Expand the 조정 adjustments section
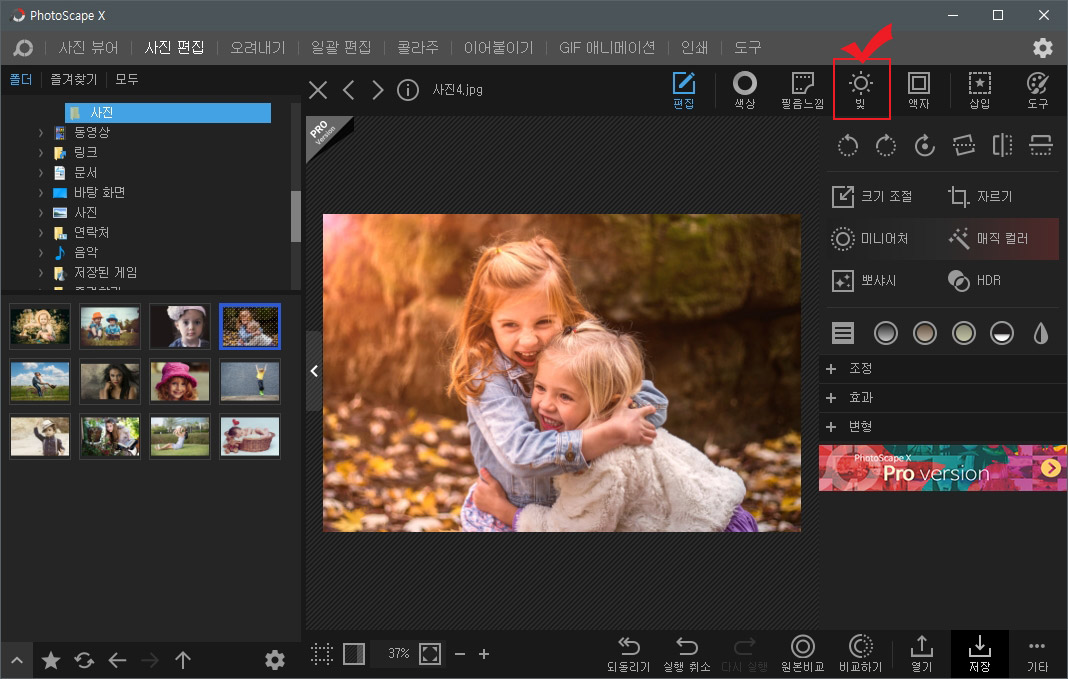Viewport: 1068px width, 679px height. [x=943, y=368]
